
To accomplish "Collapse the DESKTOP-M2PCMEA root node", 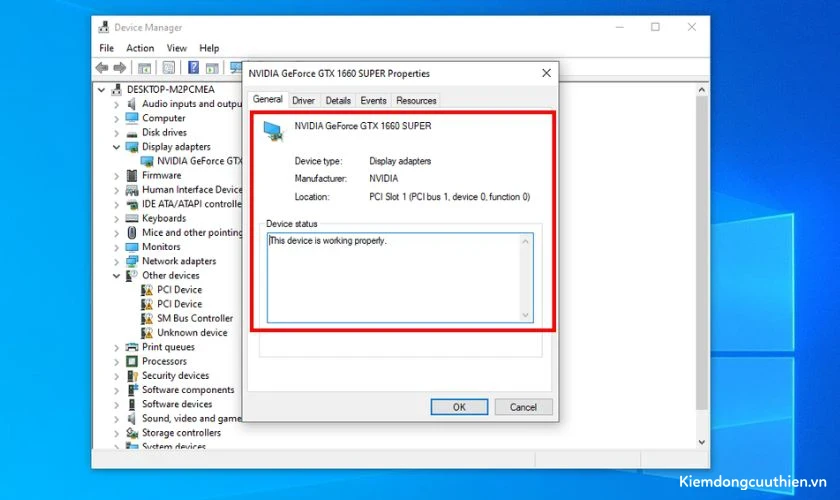I will tap(101, 89).
